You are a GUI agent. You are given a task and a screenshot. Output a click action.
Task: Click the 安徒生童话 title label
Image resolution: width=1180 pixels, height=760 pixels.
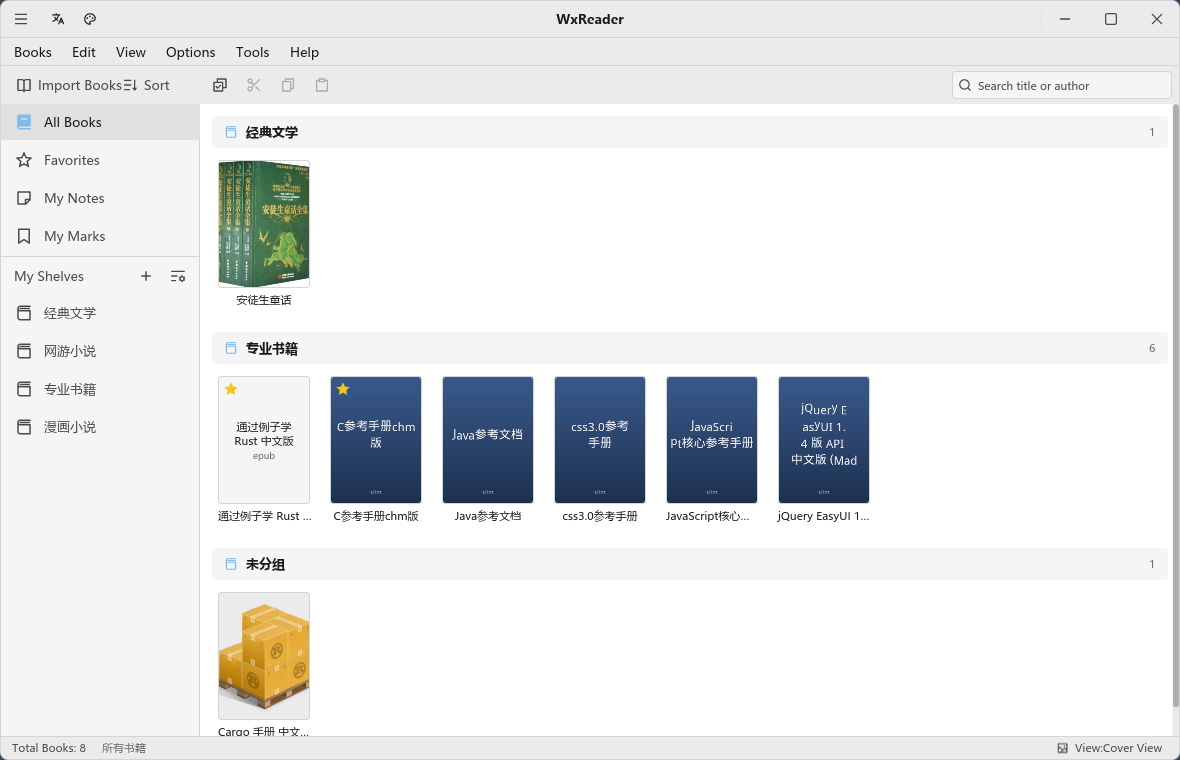click(264, 300)
